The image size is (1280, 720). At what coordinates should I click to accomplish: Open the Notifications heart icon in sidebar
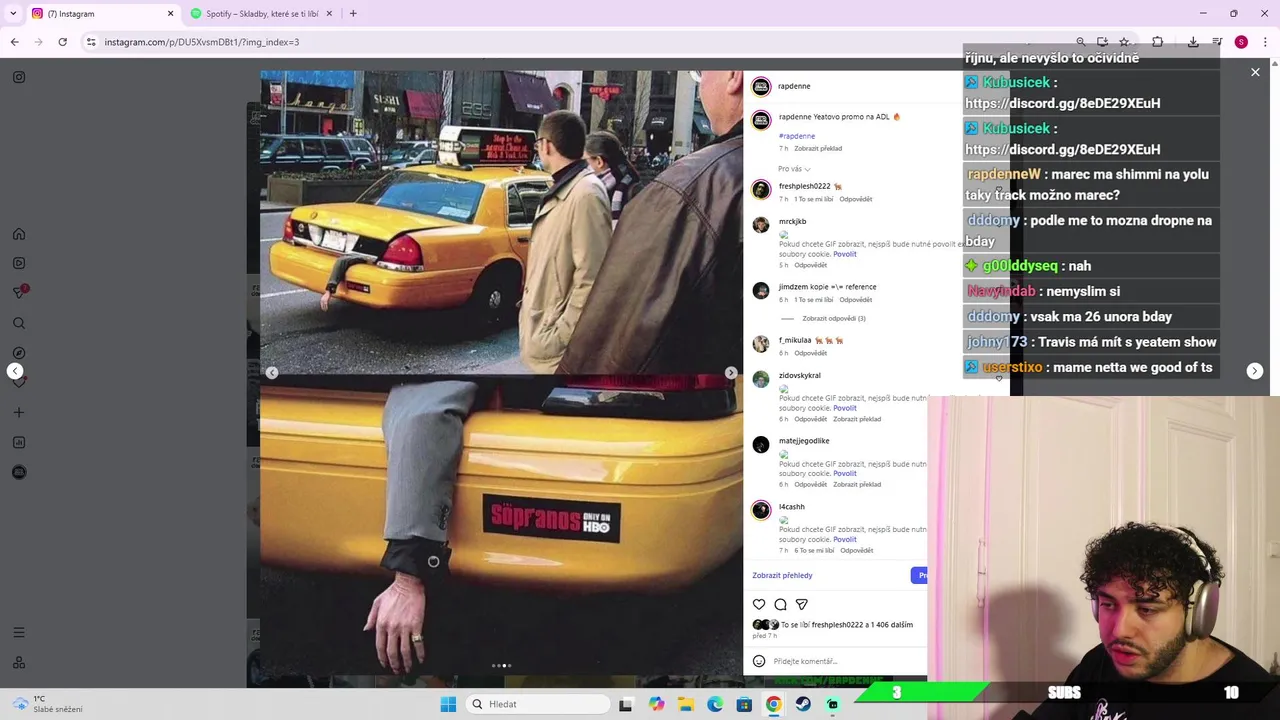19,383
